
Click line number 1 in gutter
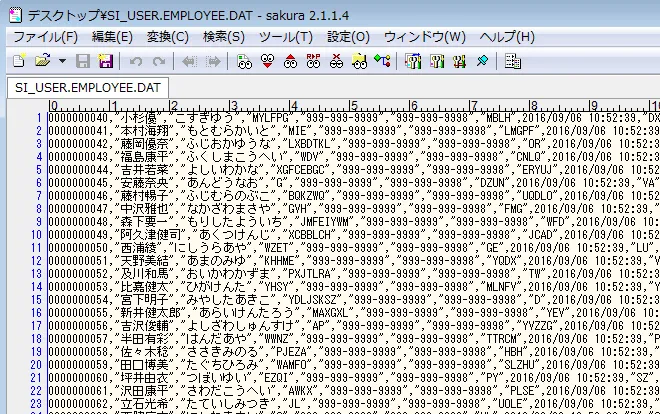(x=39, y=118)
